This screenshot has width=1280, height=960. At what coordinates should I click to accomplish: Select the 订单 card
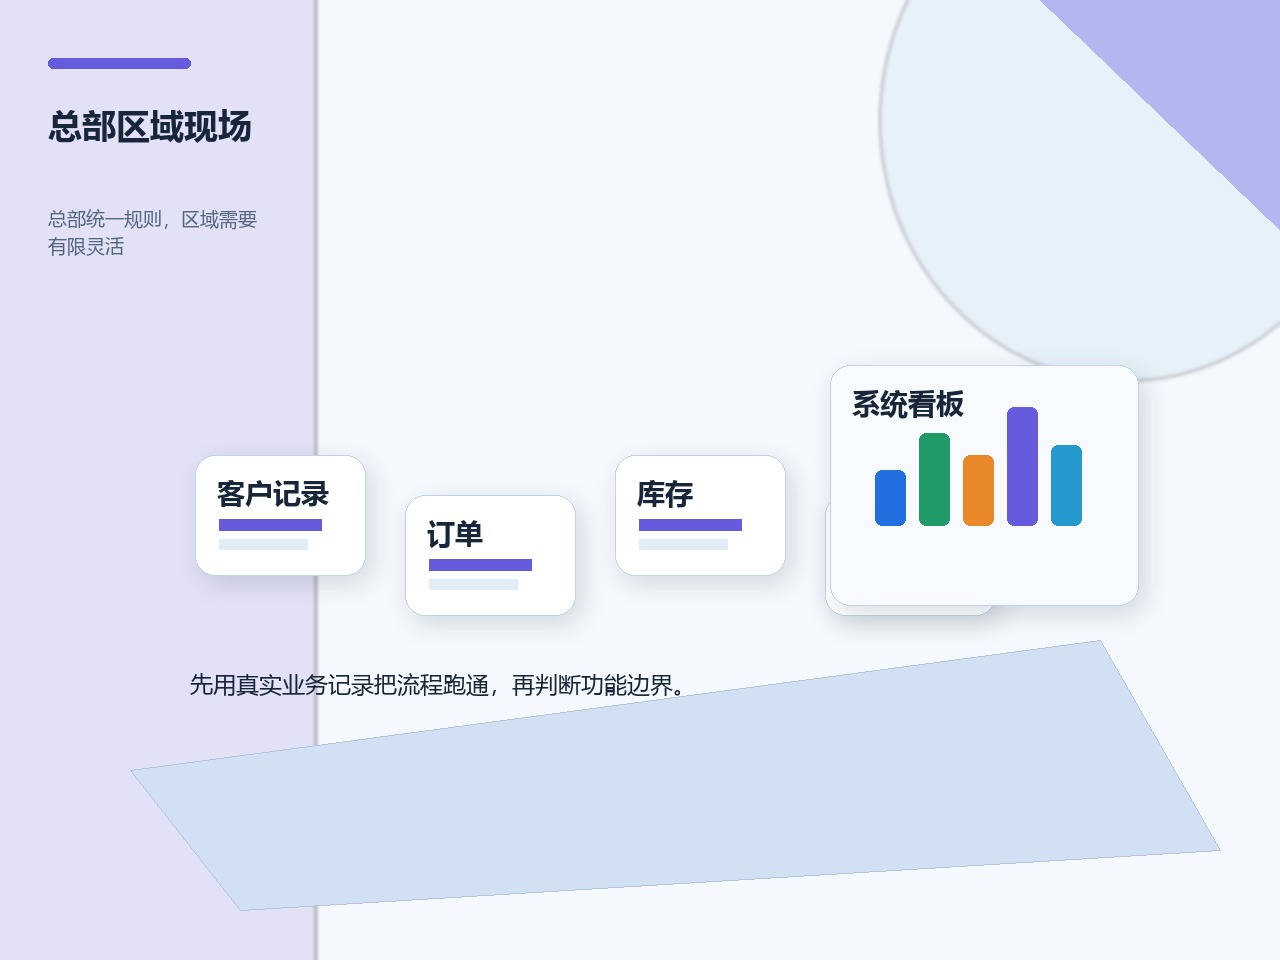click(490, 555)
